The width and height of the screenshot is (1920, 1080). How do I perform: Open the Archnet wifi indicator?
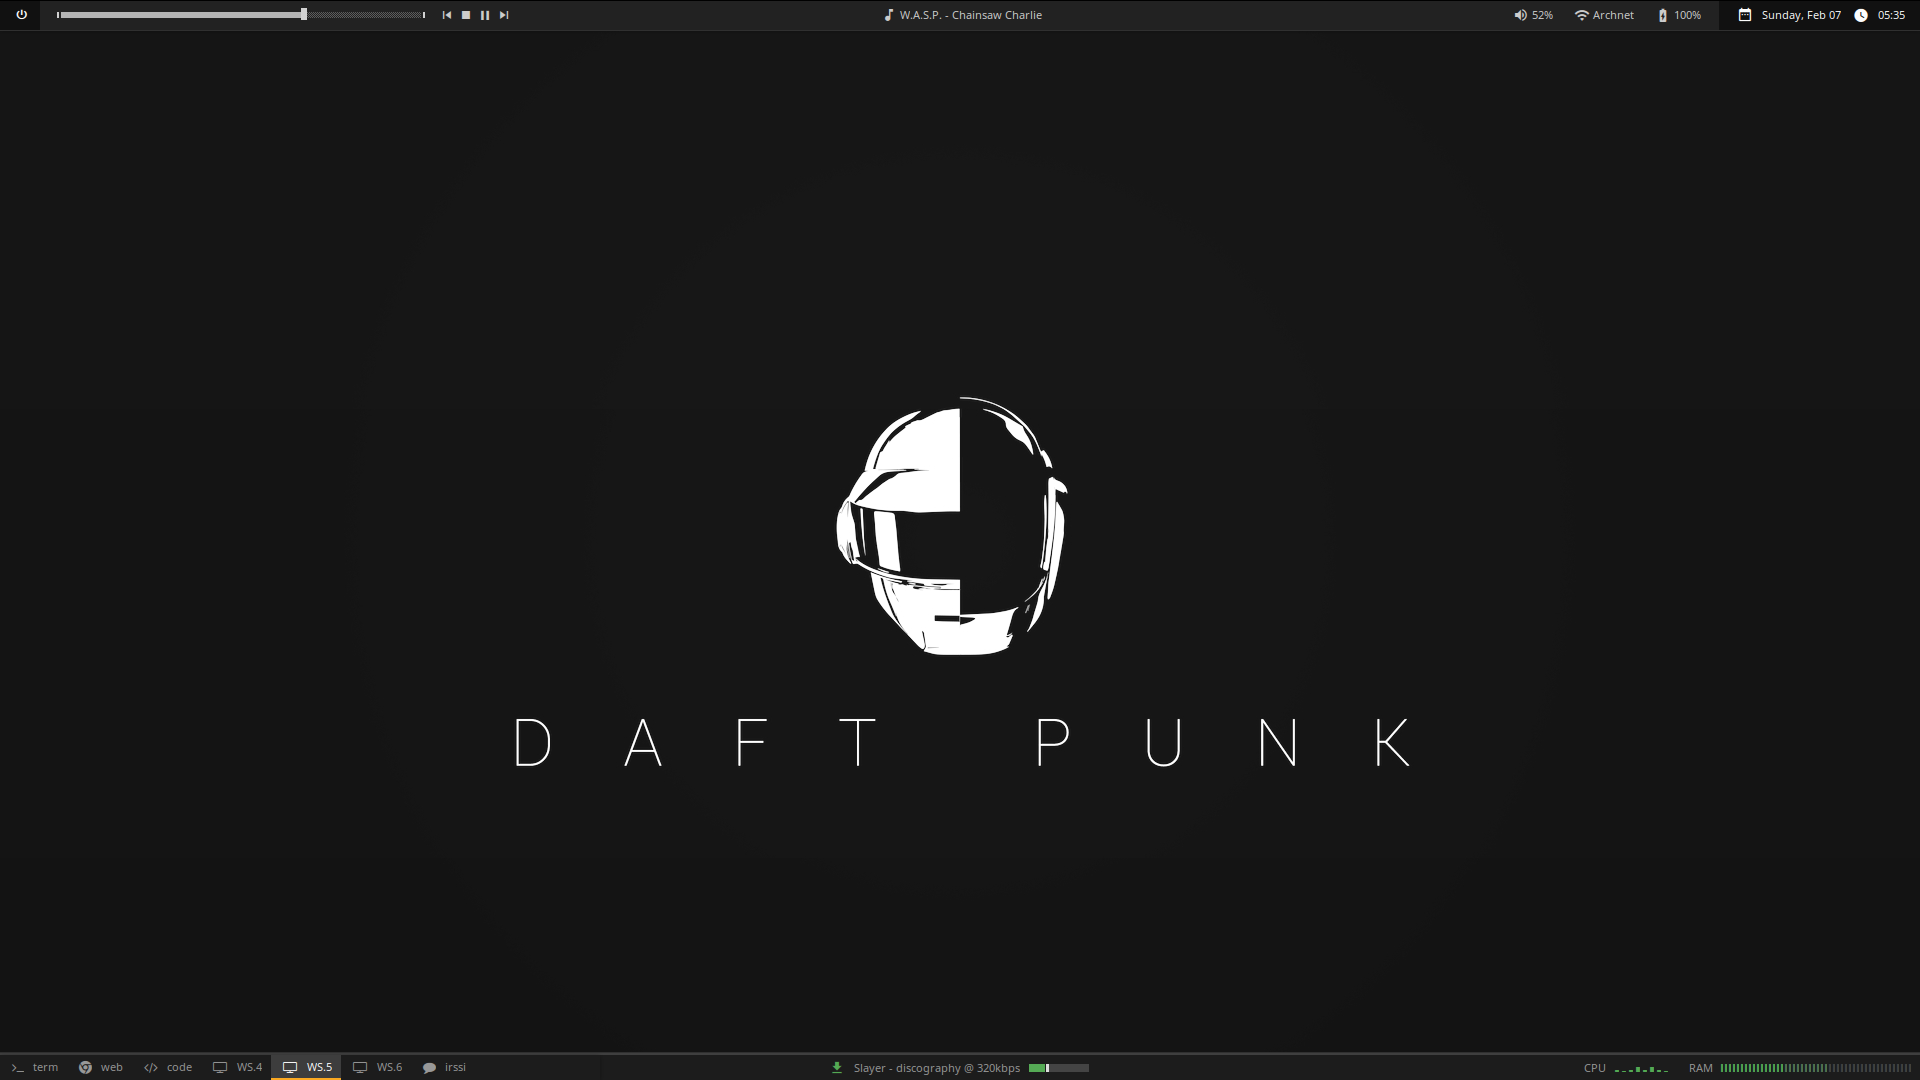[x=1604, y=15]
